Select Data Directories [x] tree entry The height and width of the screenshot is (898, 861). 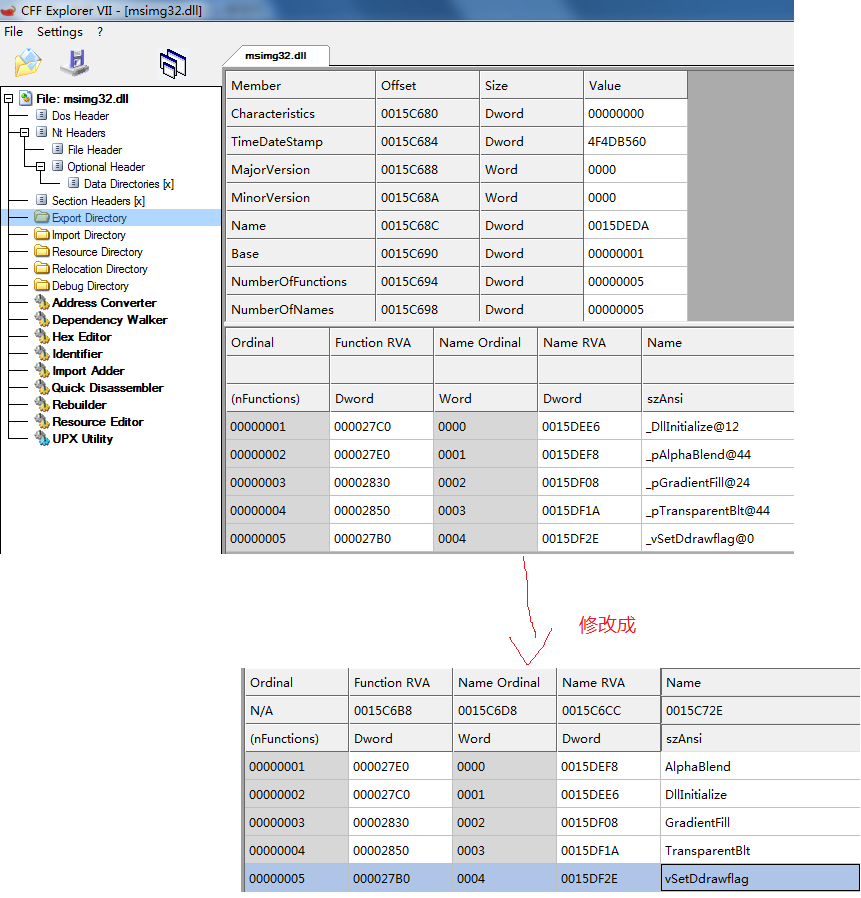(128, 184)
